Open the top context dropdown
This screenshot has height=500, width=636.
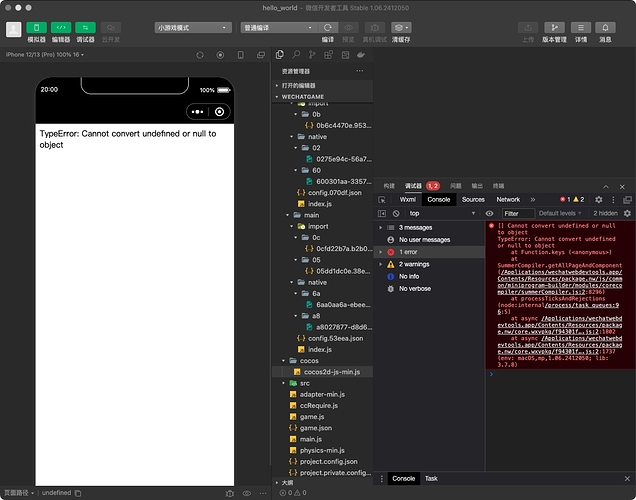point(442,213)
